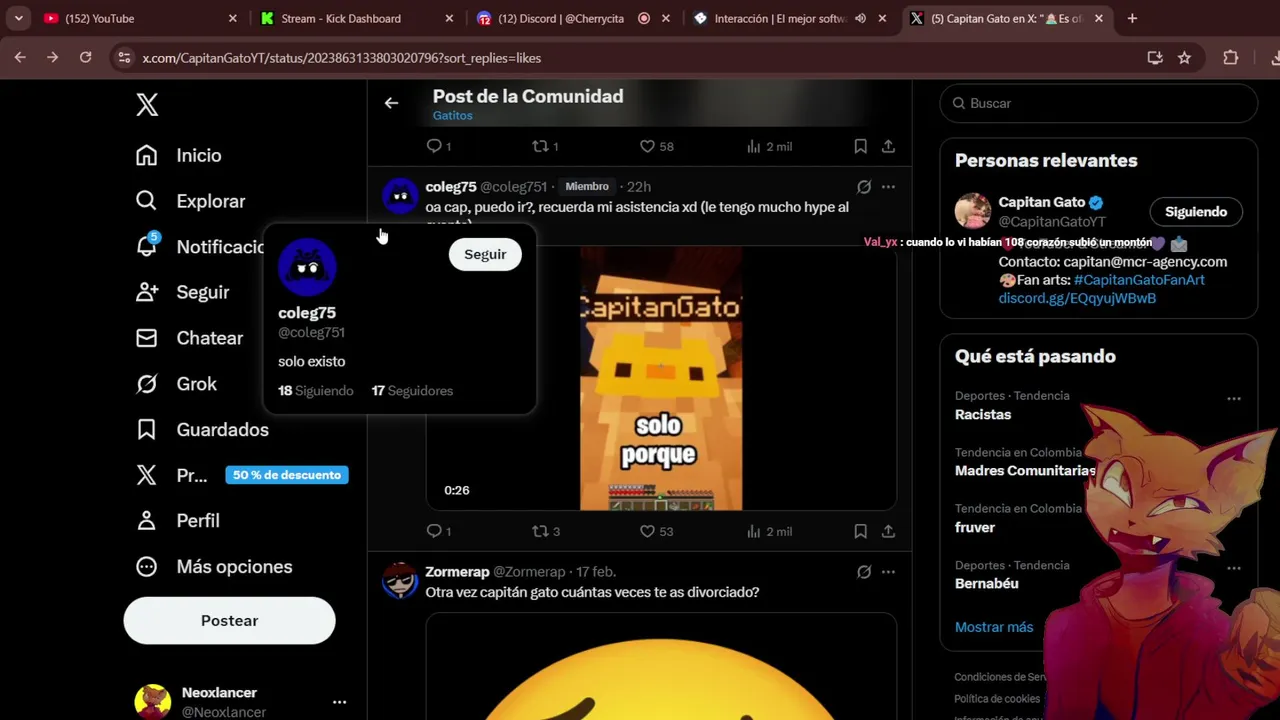Open browser extensions puzzle icon
The image size is (1280, 720).
[x=1231, y=58]
